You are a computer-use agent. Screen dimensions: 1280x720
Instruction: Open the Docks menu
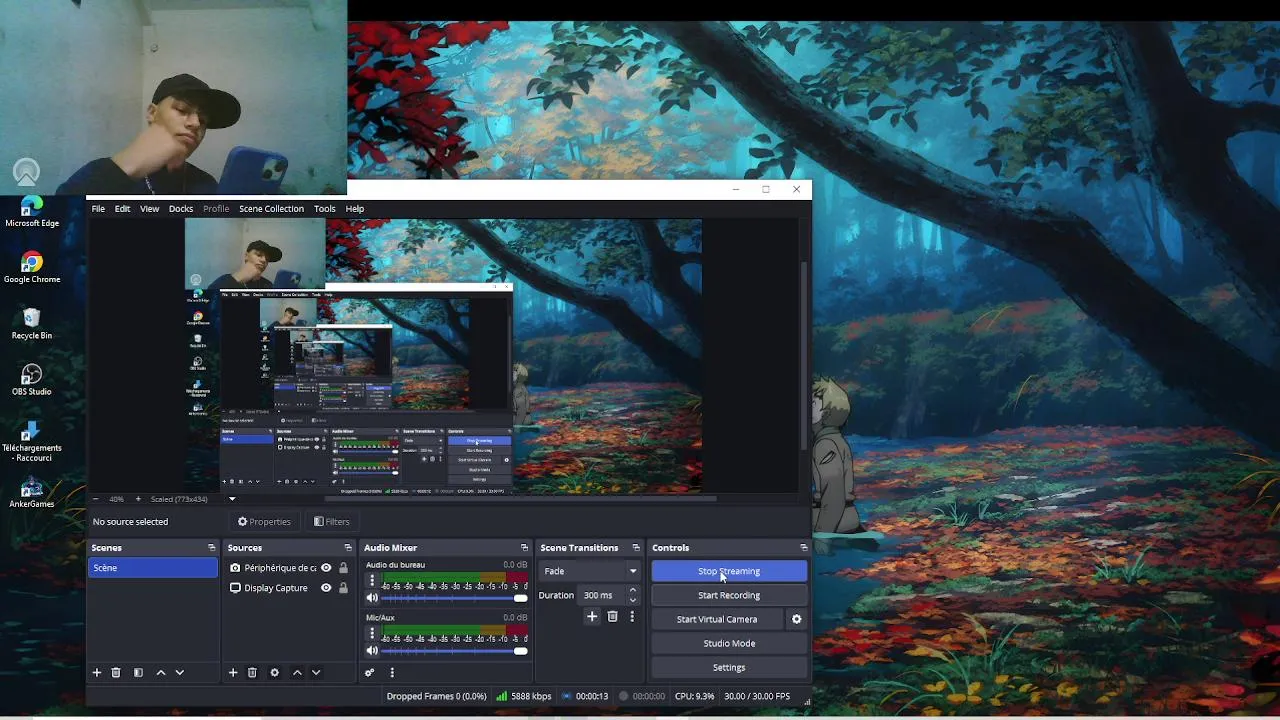(x=181, y=209)
